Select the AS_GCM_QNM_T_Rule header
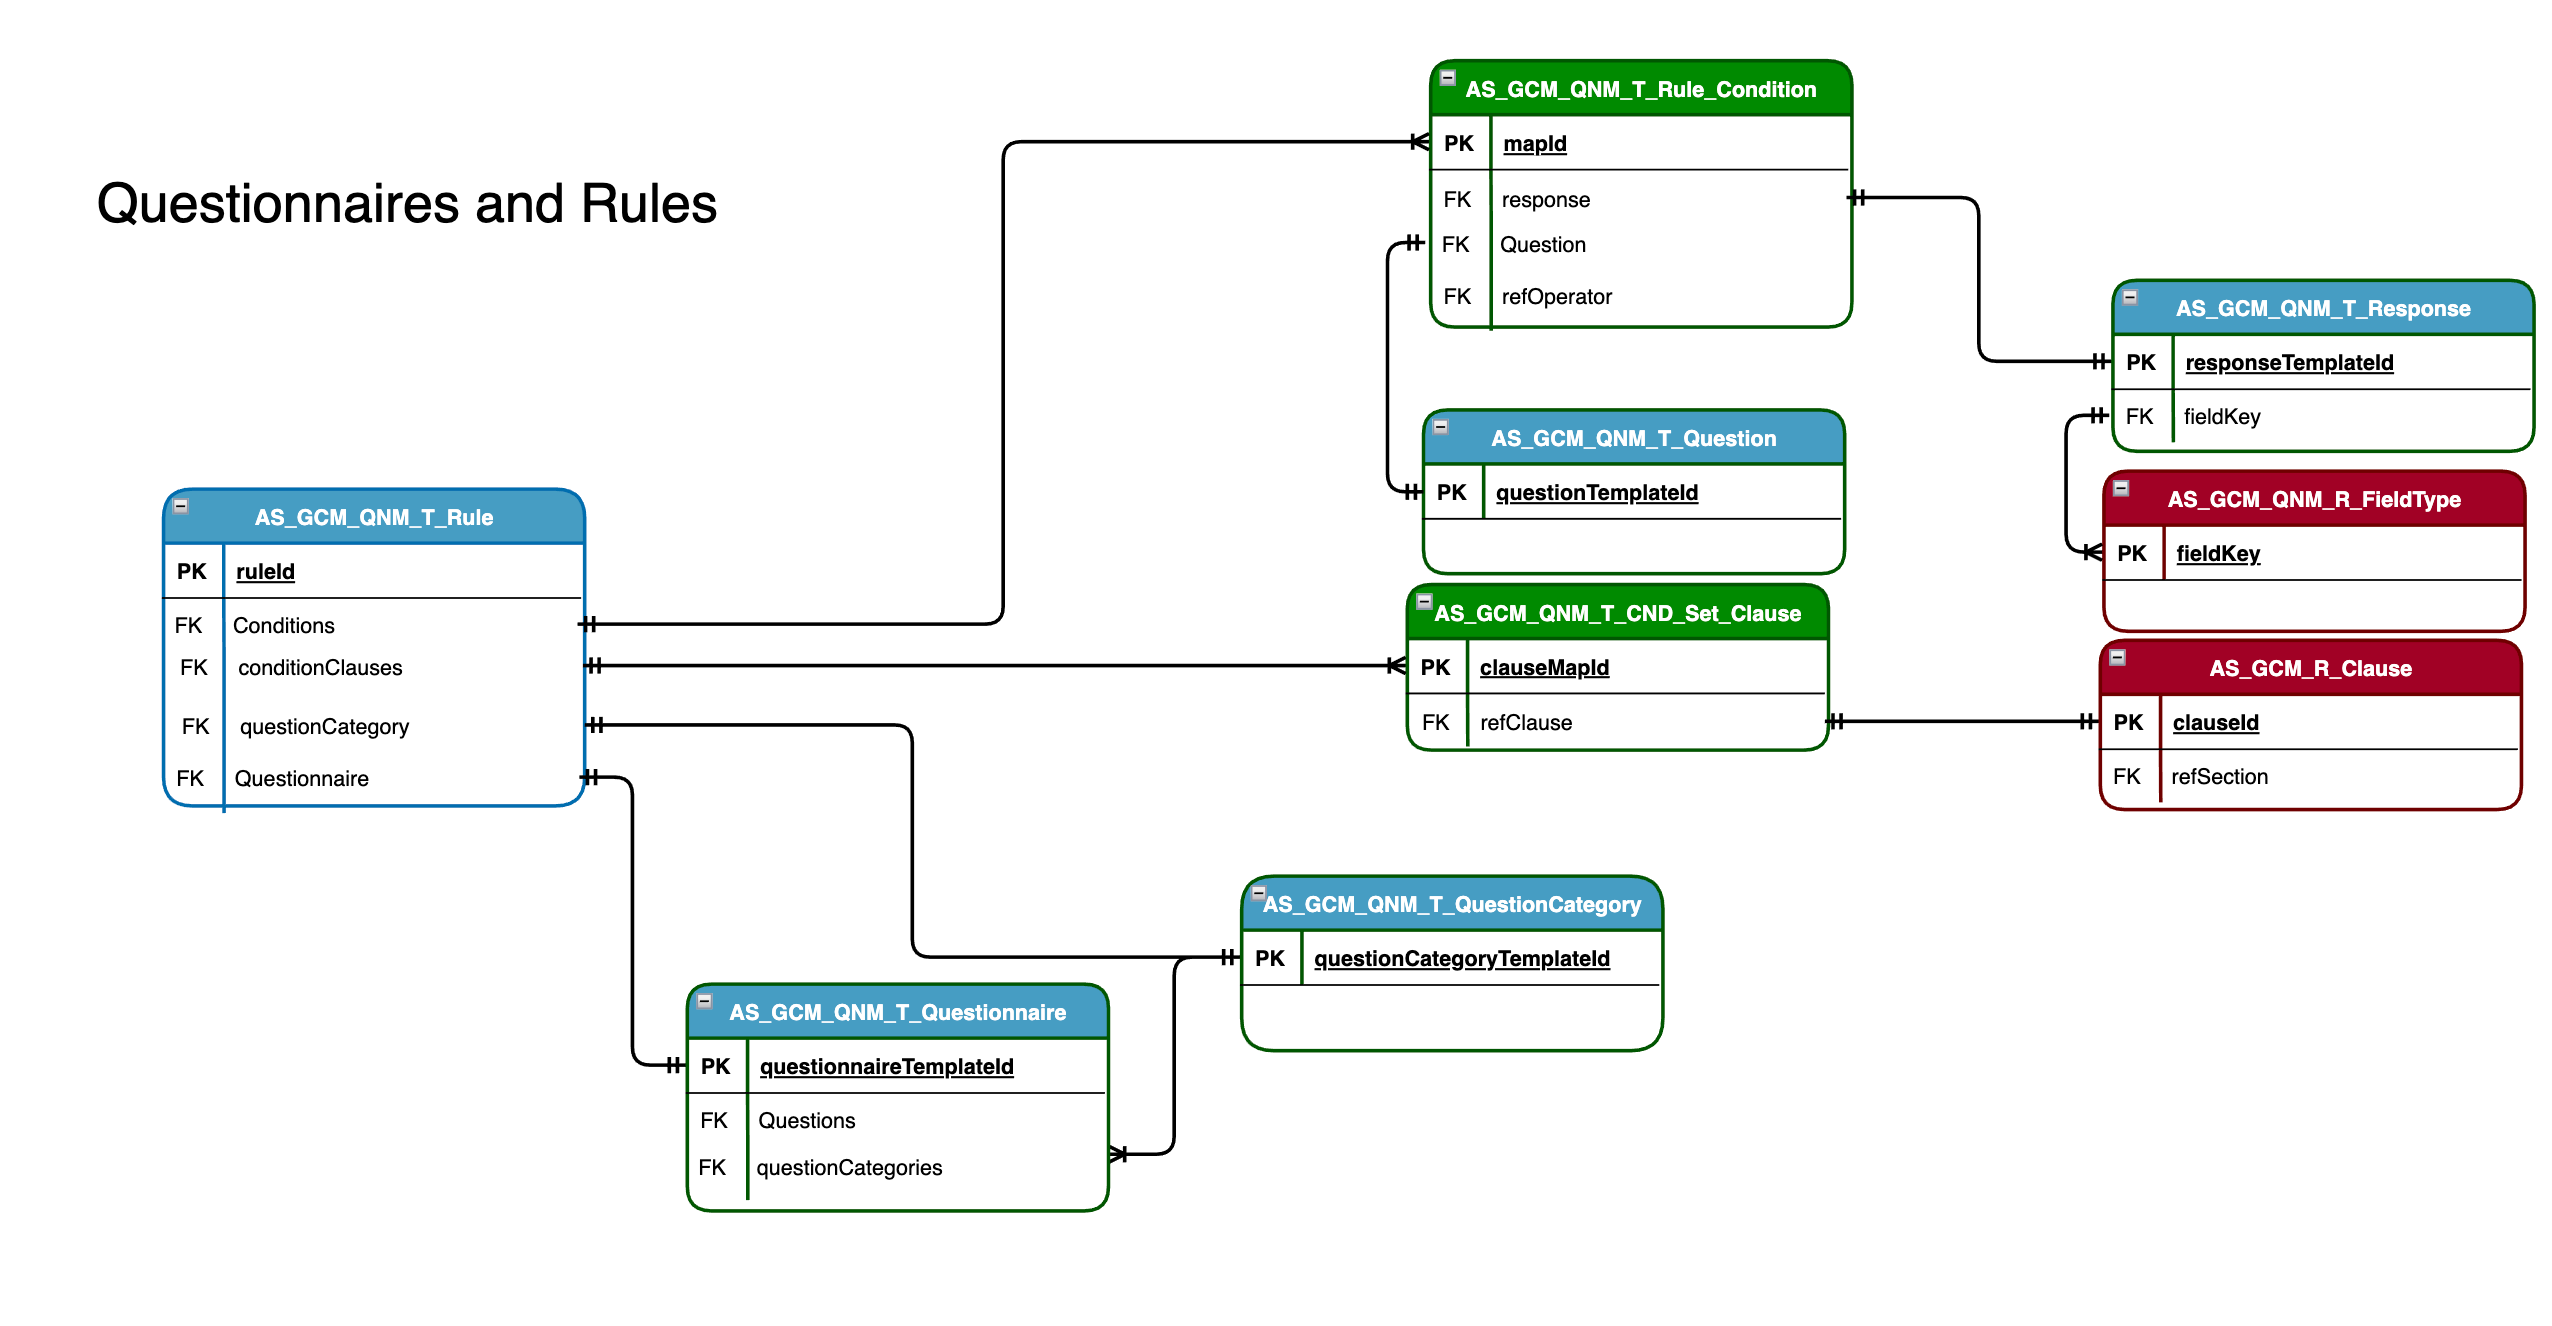Screen dimensions: 2552x1326 [x=374, y=517]
